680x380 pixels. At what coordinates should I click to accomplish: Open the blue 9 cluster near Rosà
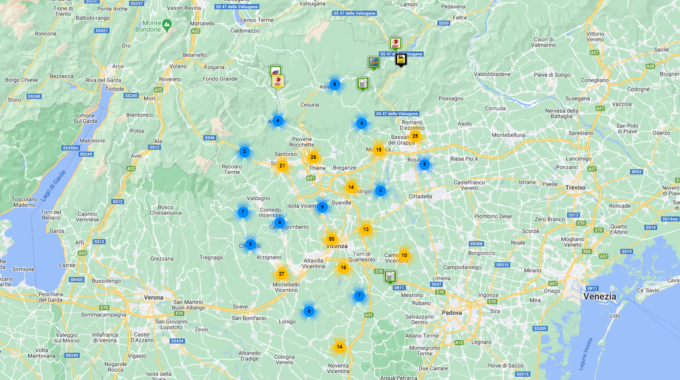pyautogui.click(x=425, y=164)
